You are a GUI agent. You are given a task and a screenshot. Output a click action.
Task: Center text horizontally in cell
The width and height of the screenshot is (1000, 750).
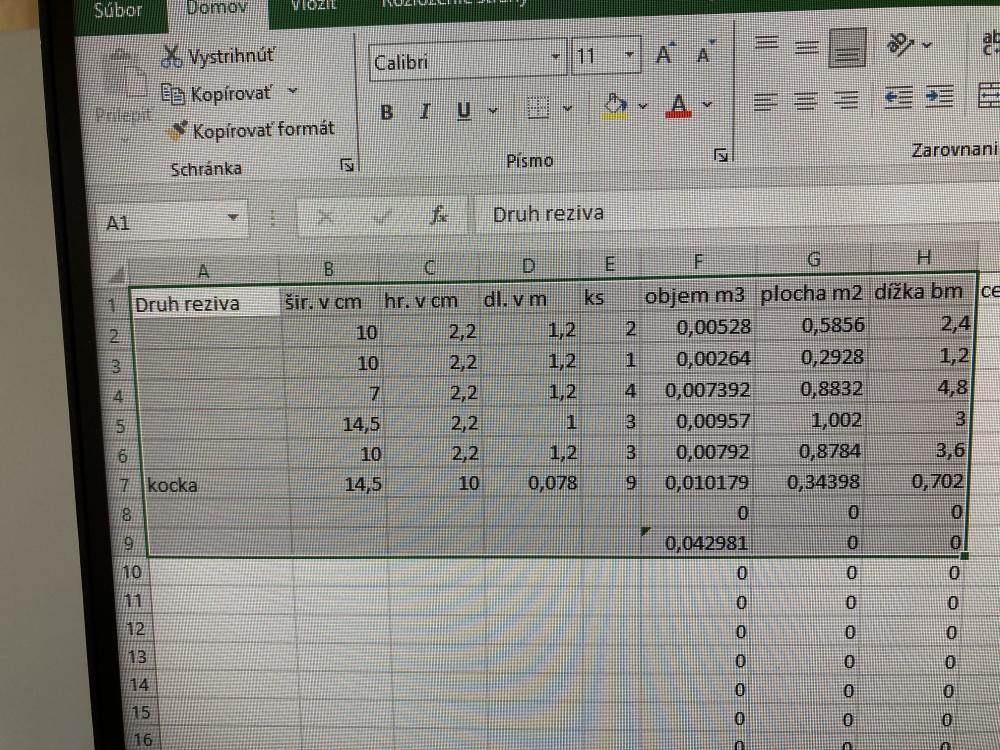click(807, 100)
